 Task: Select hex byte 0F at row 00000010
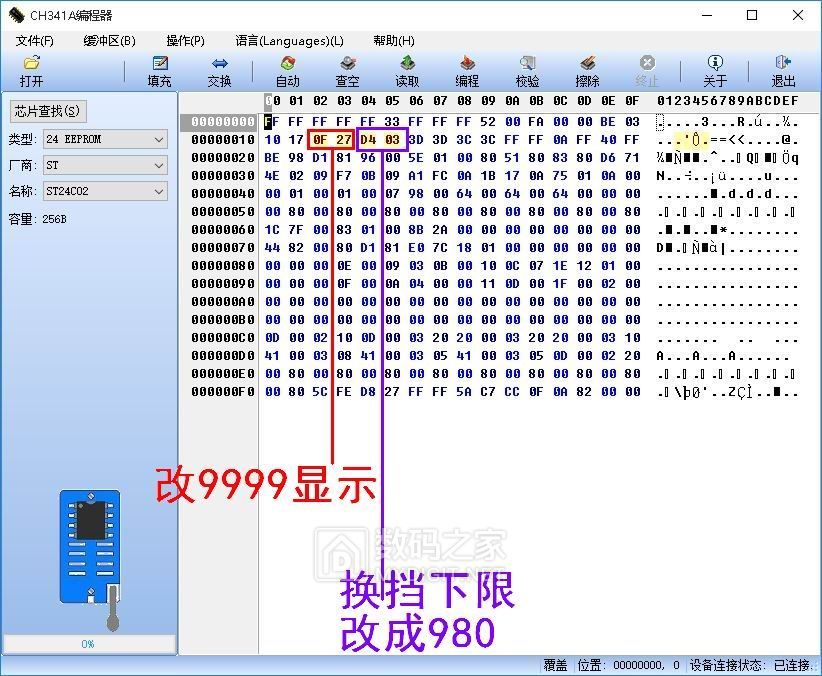(320, 140)
